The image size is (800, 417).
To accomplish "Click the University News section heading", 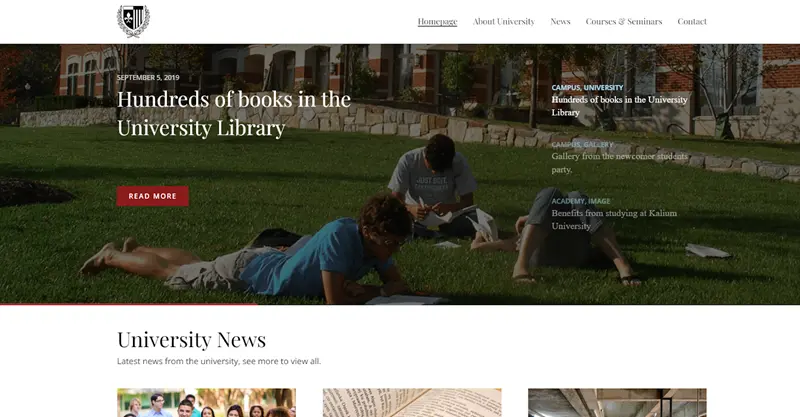I will [x=191, y=340].
